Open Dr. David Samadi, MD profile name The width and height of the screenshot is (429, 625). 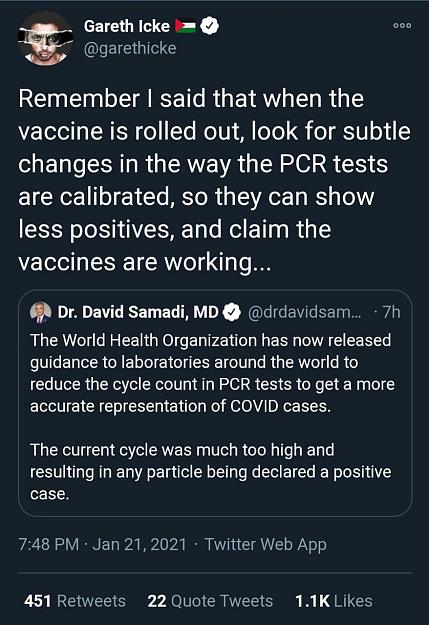click(x=138, y=312)
